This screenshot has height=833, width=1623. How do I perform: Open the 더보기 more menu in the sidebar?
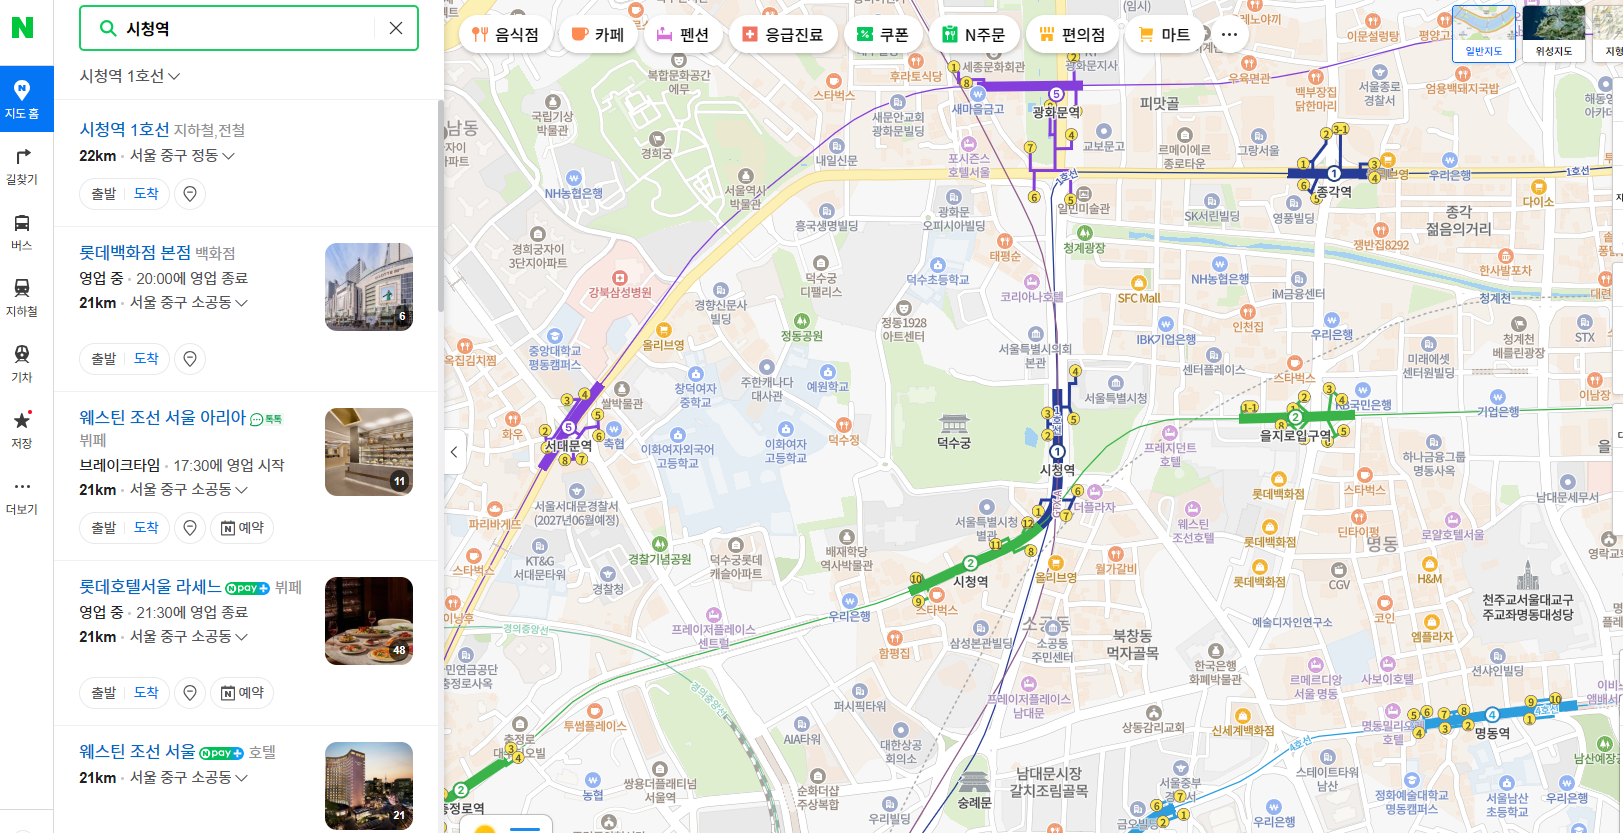point(22,496)
